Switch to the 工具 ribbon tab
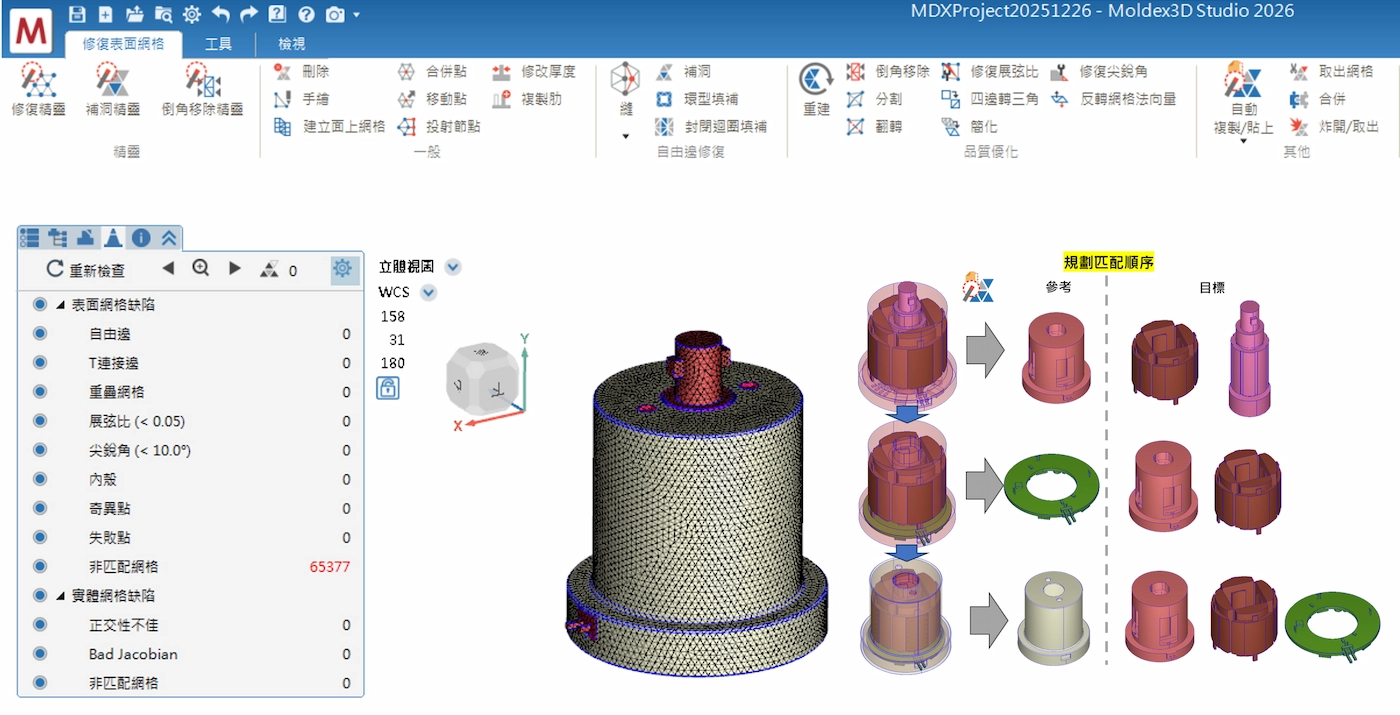This screenshot has width=1400, height=715. click(x=218, y=44)
